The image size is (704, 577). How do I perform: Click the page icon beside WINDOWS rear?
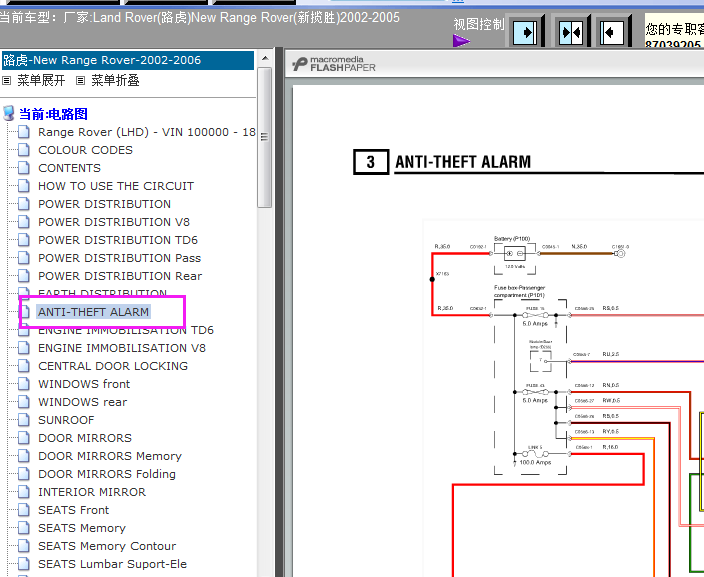pos(24,401)
